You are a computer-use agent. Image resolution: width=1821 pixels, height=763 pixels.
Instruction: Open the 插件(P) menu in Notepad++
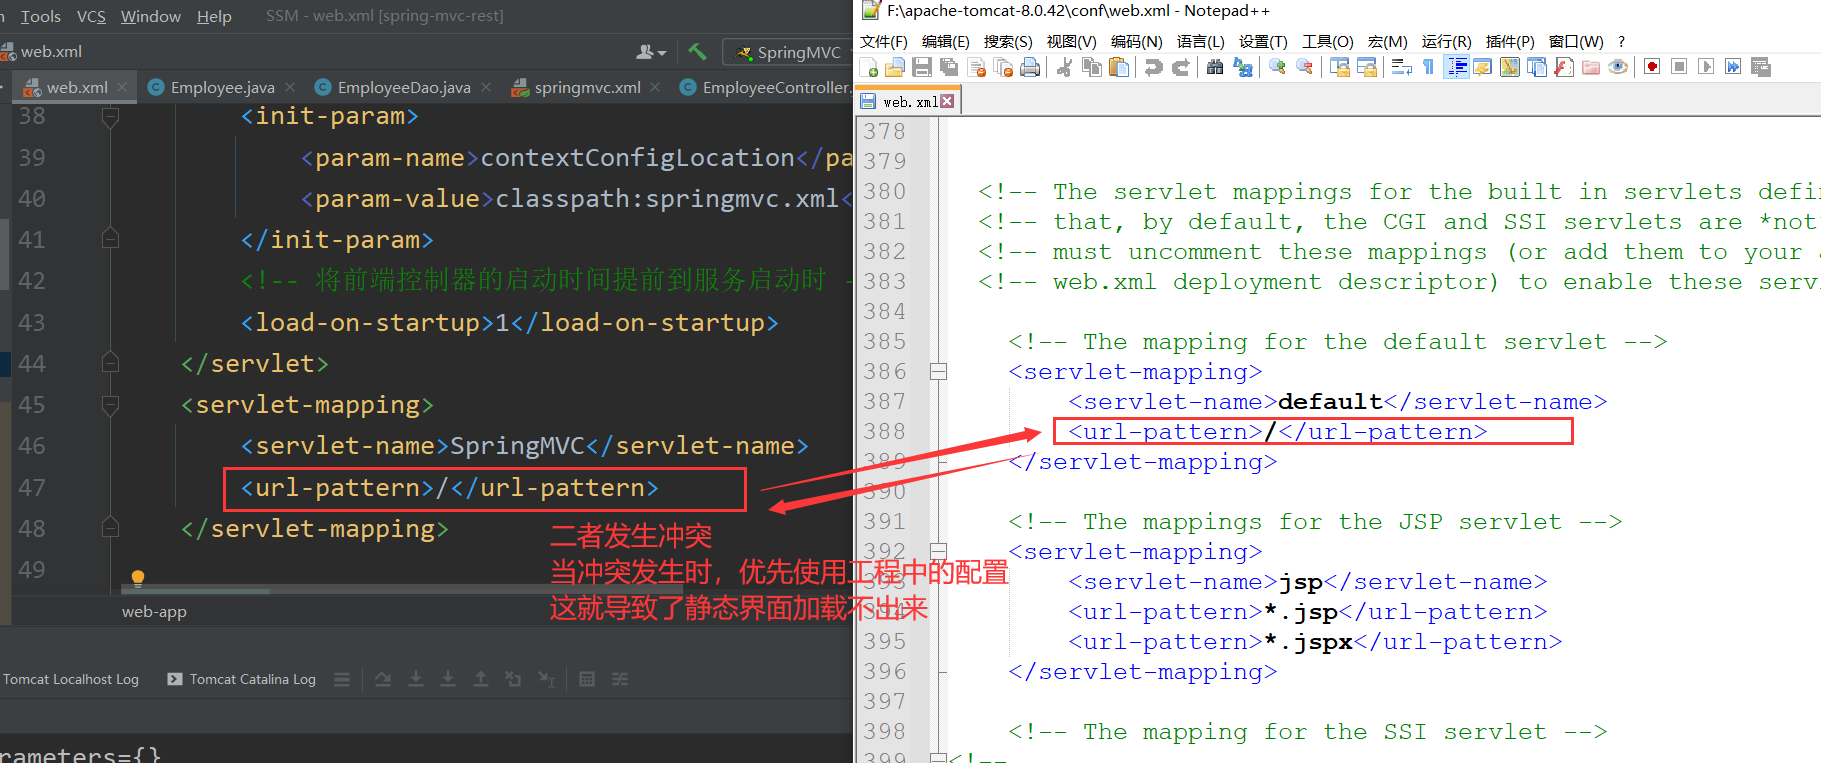click(1510, 41)
